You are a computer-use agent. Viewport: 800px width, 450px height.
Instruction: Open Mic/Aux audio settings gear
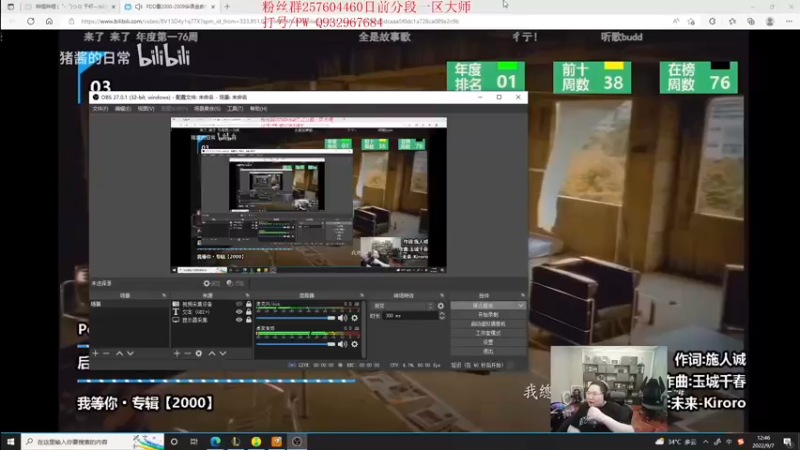(355, 318)
